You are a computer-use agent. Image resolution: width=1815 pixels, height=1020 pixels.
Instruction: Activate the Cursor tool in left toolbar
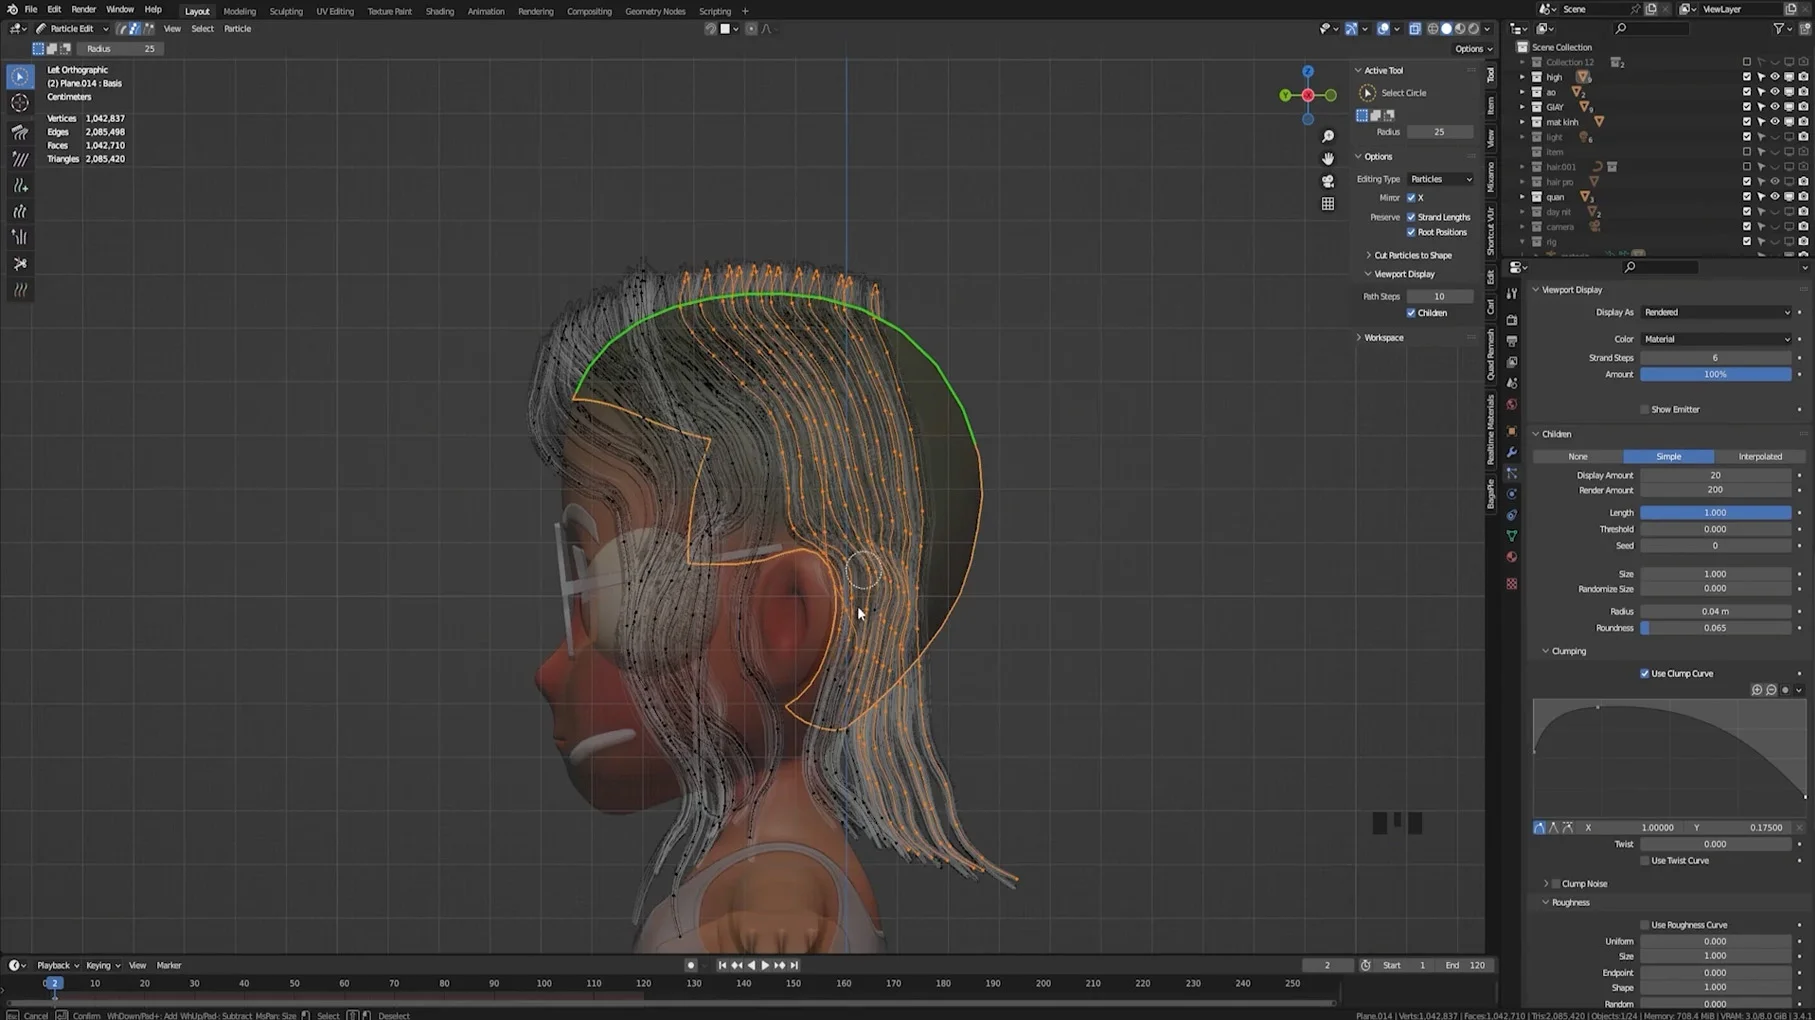pyautogui.click(x=20, y=104)
